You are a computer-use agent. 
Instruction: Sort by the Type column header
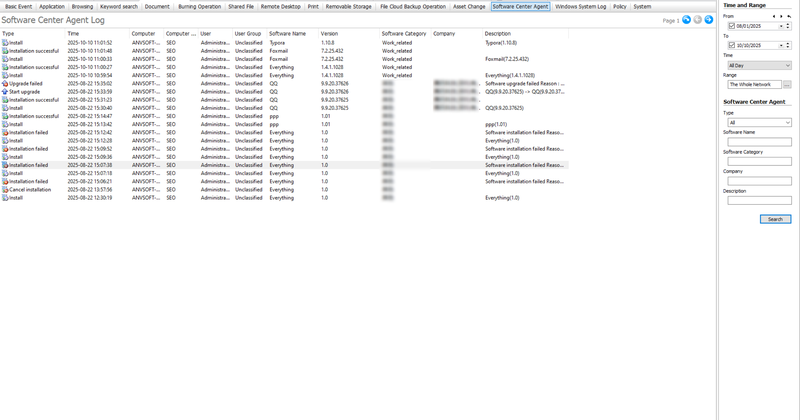click(x=33, y=34)
